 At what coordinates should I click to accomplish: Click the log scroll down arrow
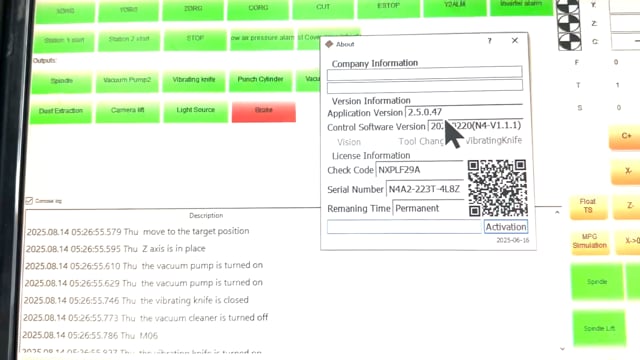tap(562, 349)
